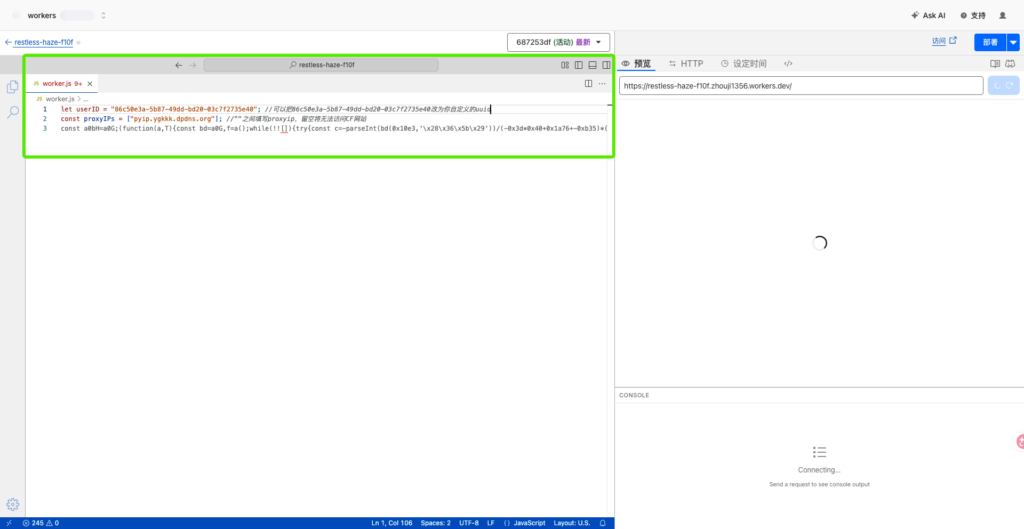The width and height of the screenshot is (1024, 529).
Task: Click the preview reload button
Action: pos(1004,86)
